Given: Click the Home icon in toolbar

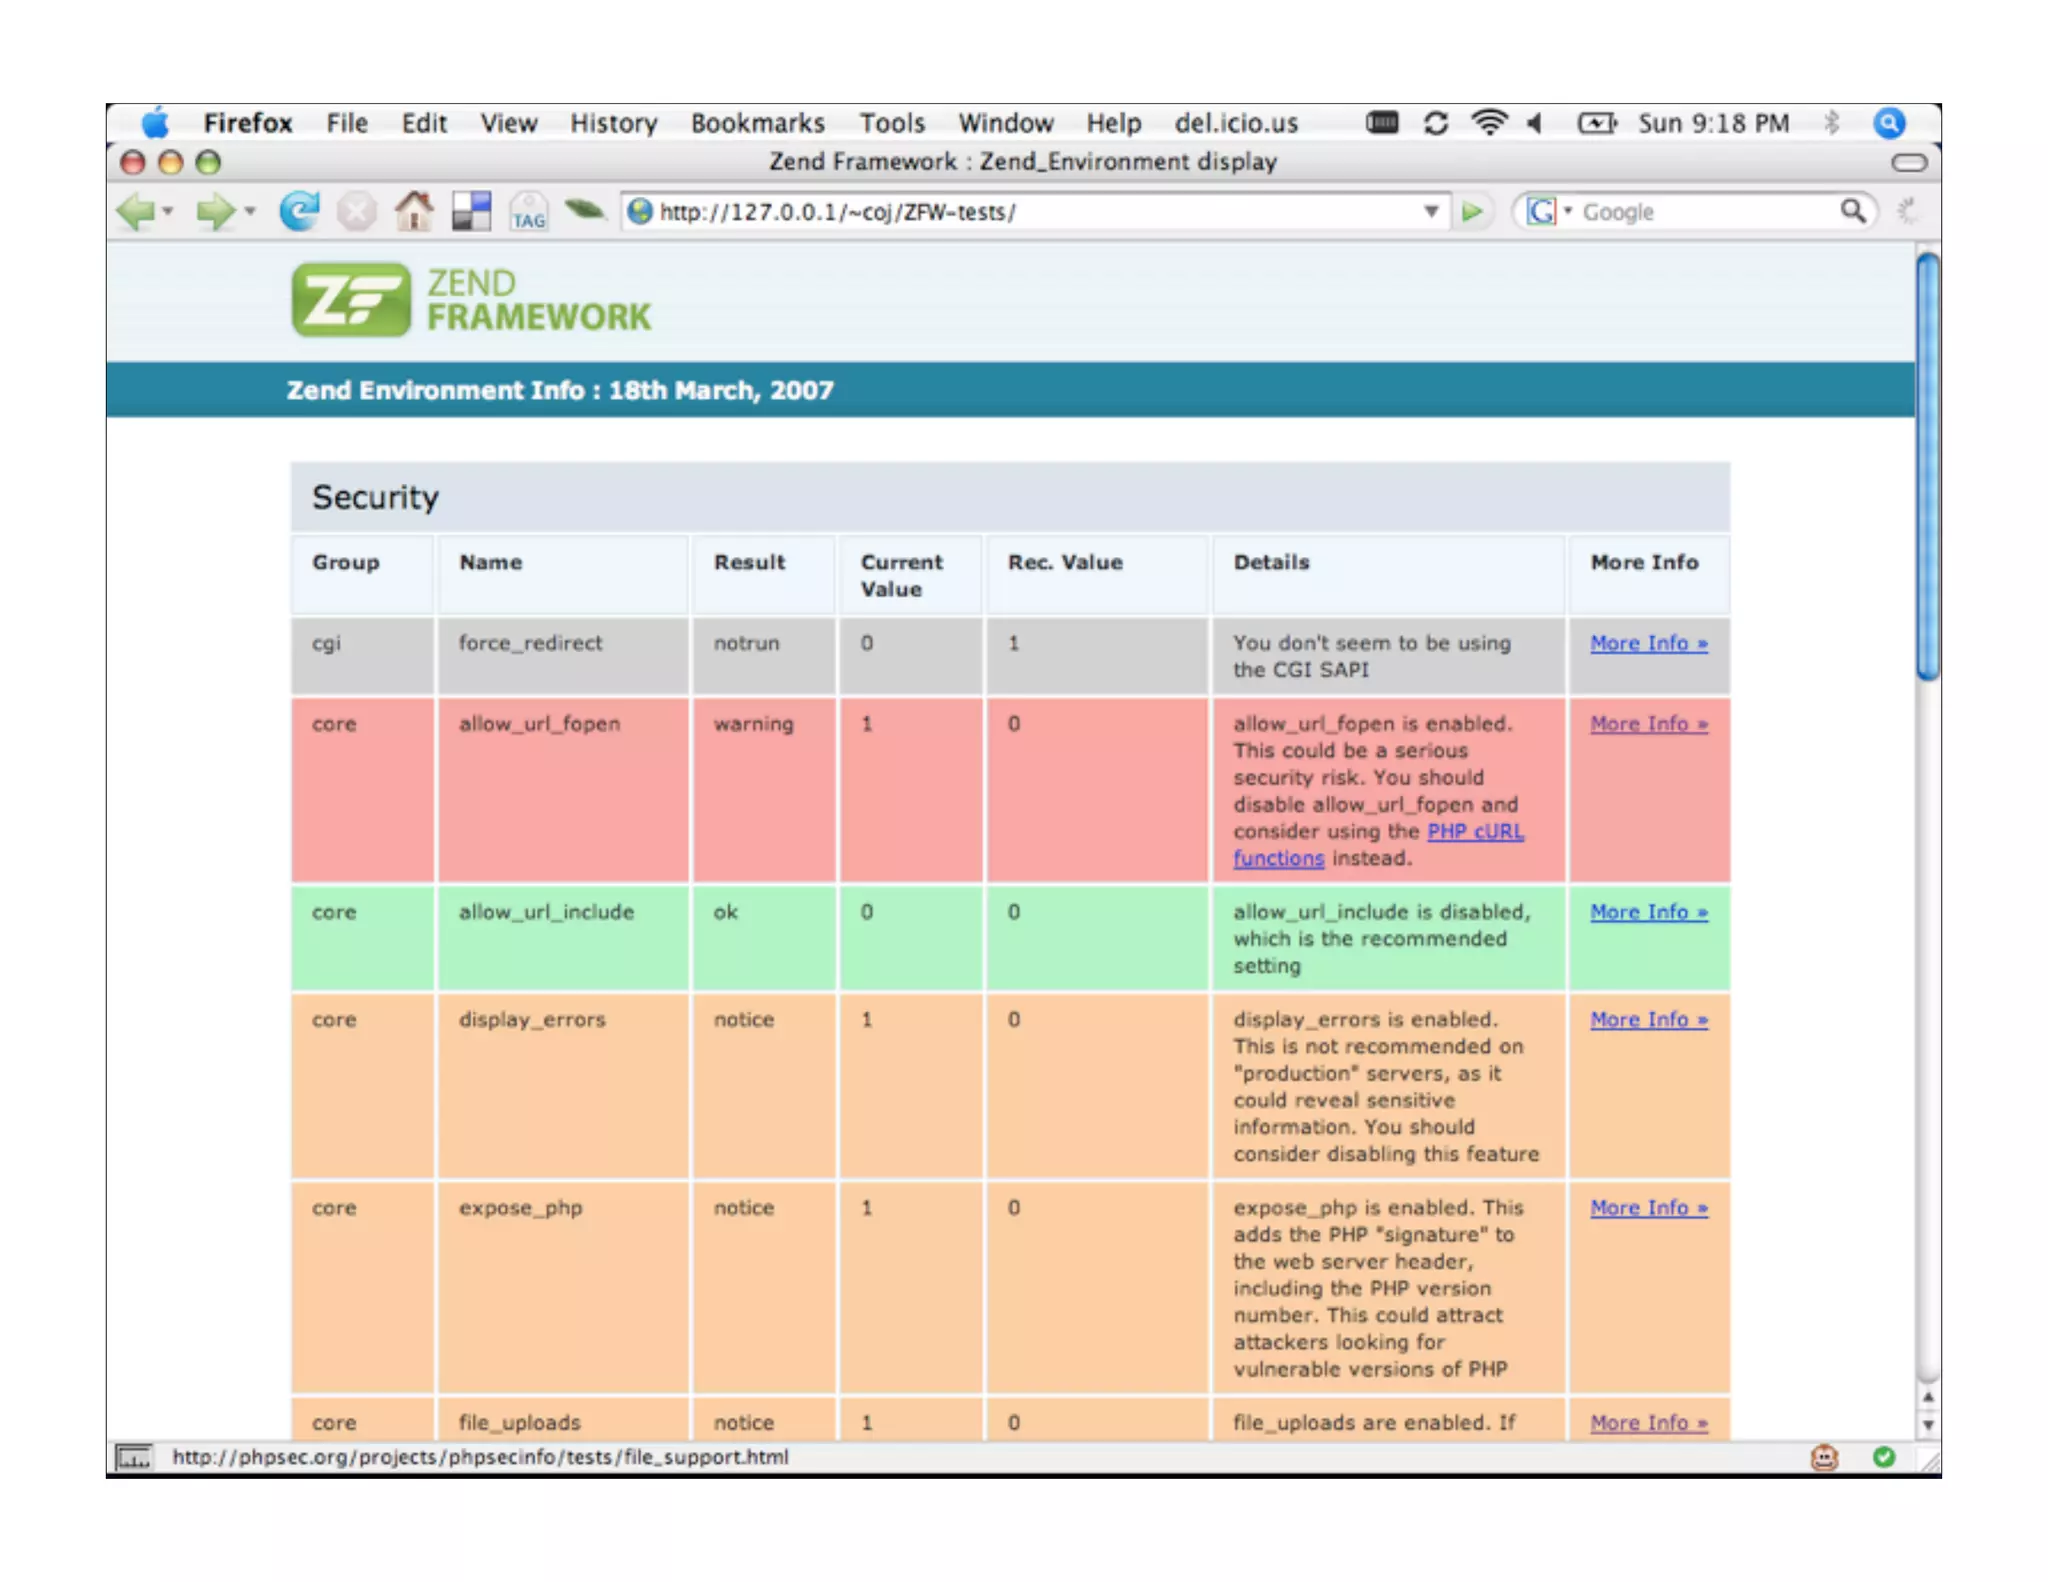Looking at the screenshot, I should tap(414, 211).
